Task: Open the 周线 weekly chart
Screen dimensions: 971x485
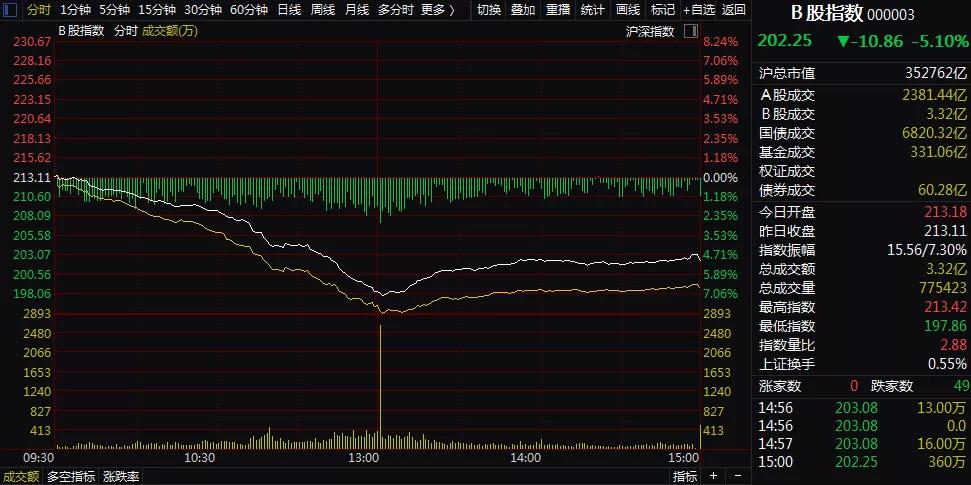Action: point(323,10)
